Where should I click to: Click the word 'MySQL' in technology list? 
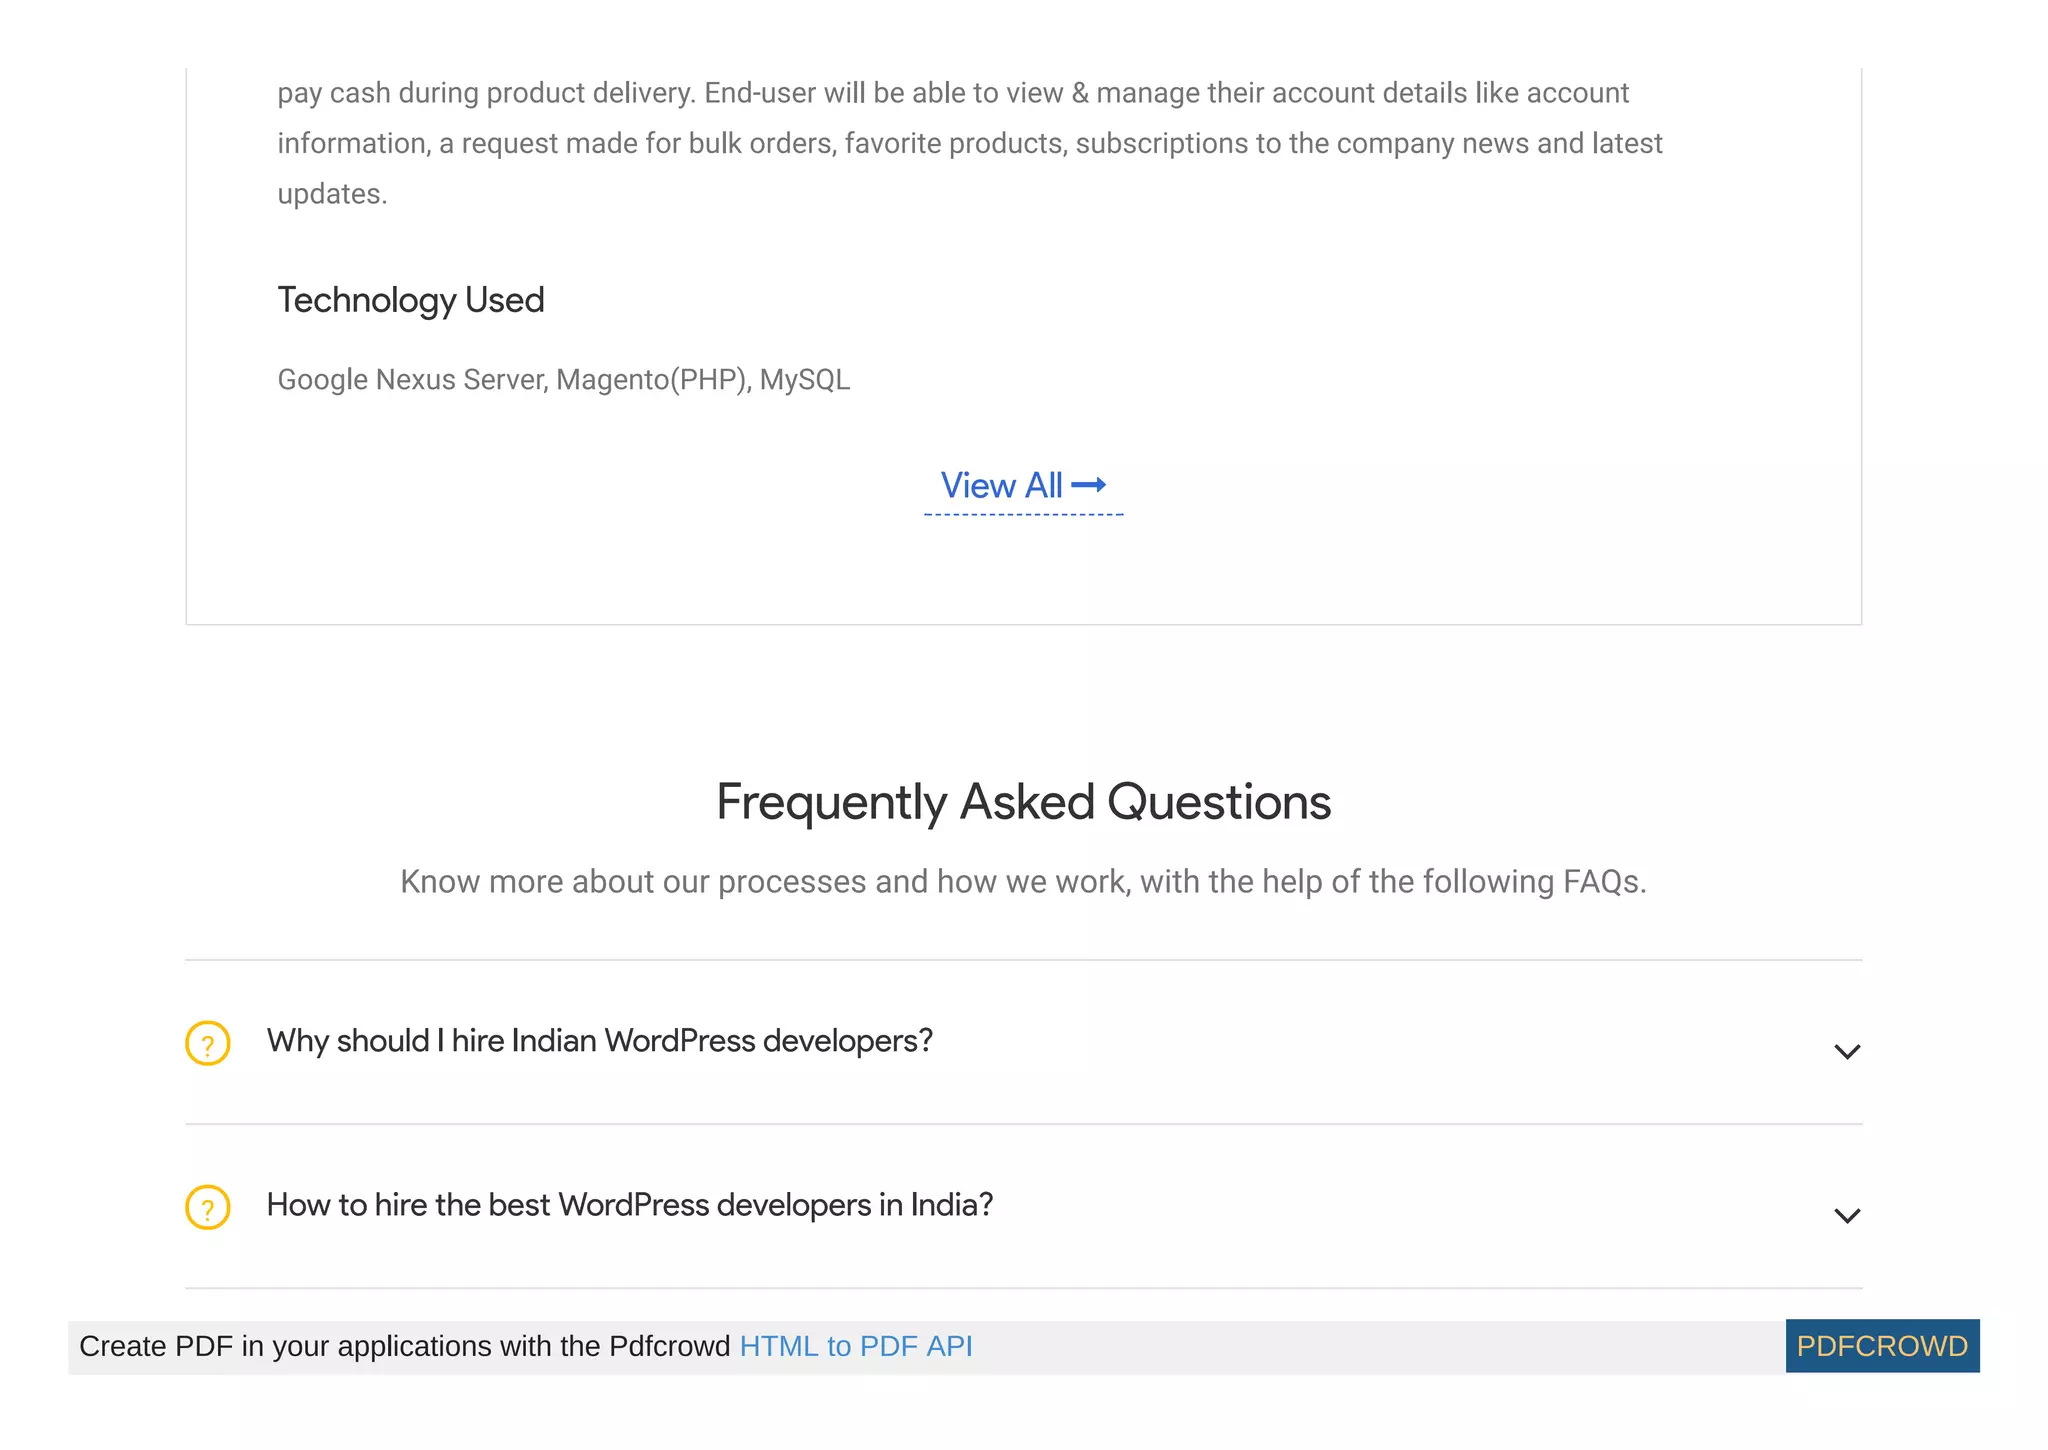click(x=804, y=380)
